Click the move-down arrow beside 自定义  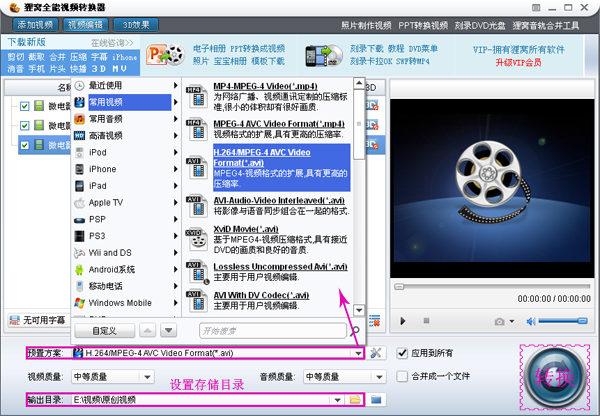tap(168, 330)
